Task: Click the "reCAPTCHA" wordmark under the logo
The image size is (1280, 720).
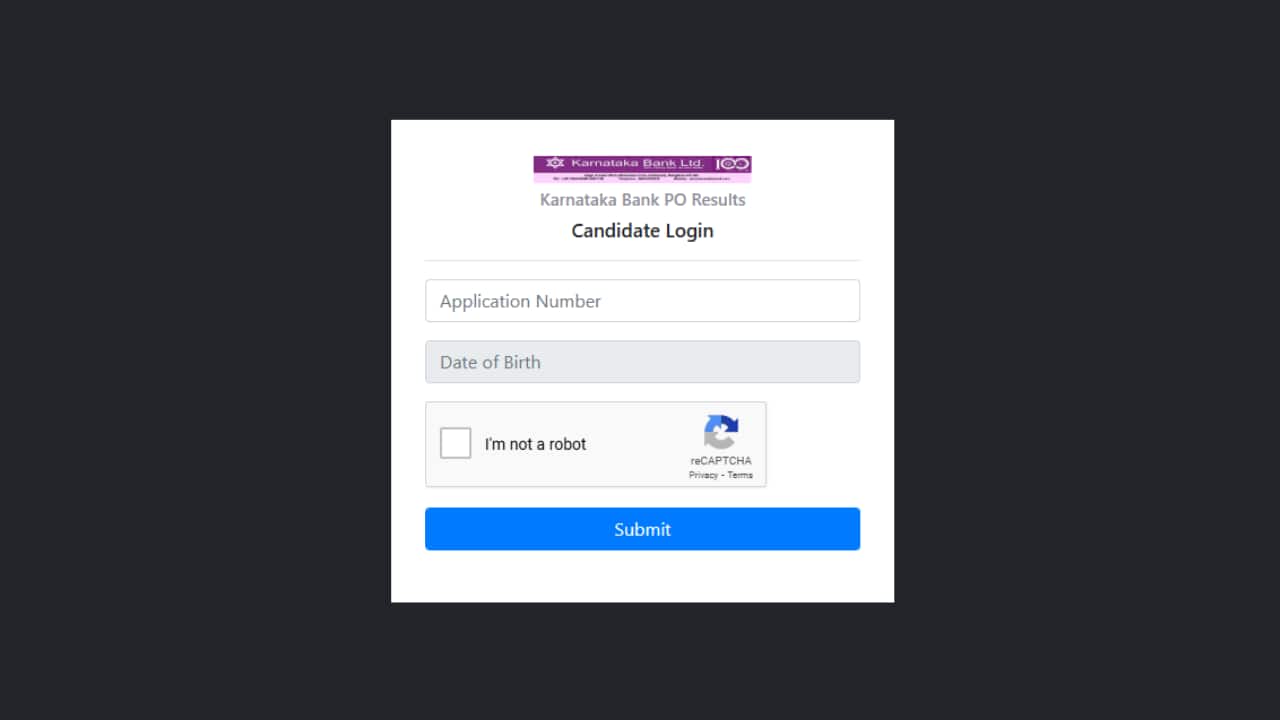Action: 720,461
